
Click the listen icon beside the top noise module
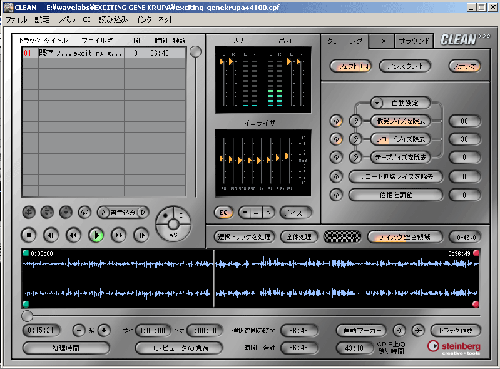coord(356,121)
